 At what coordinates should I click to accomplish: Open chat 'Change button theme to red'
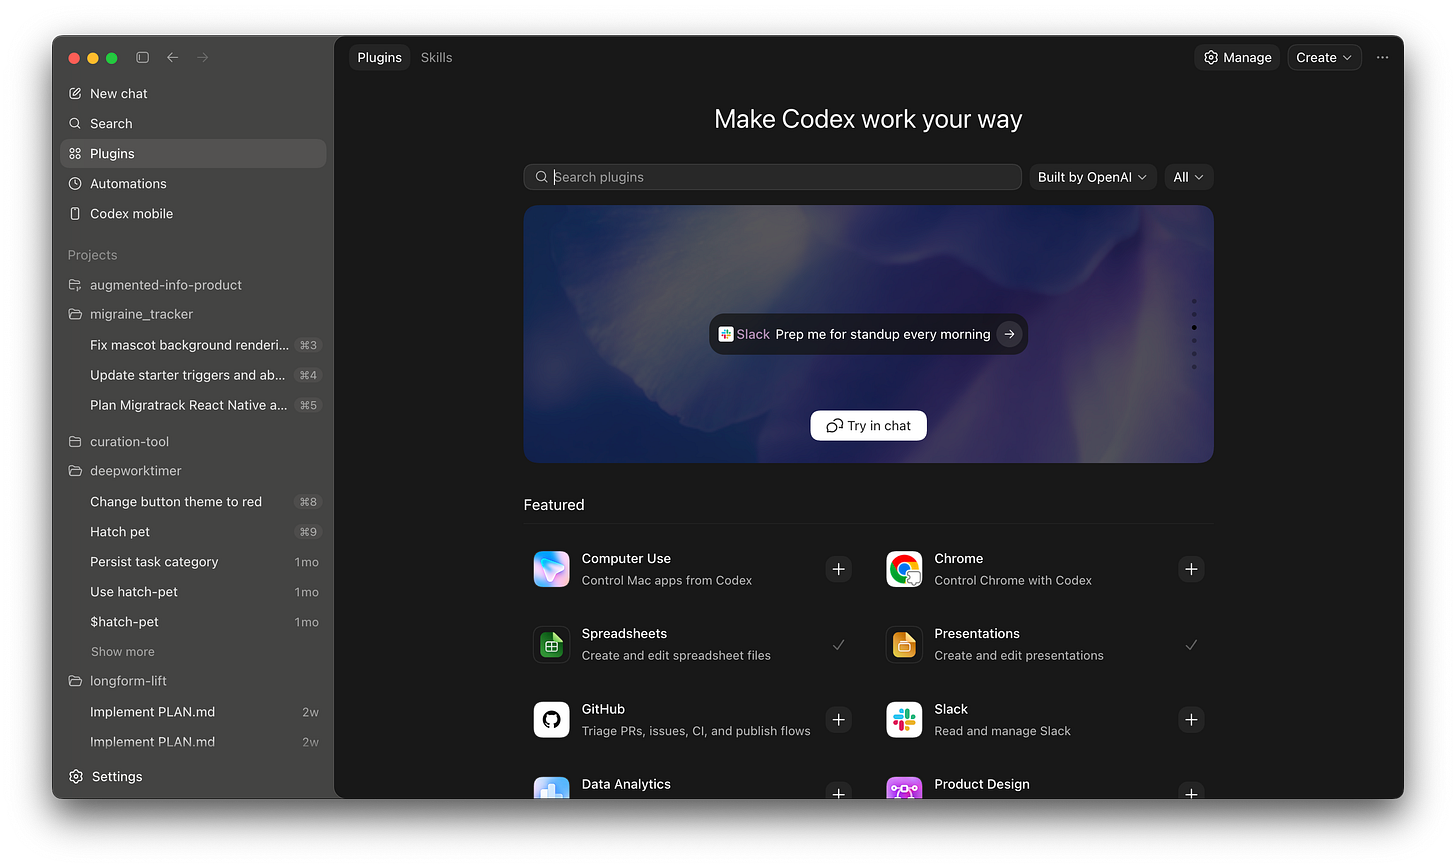pos(194,502)
